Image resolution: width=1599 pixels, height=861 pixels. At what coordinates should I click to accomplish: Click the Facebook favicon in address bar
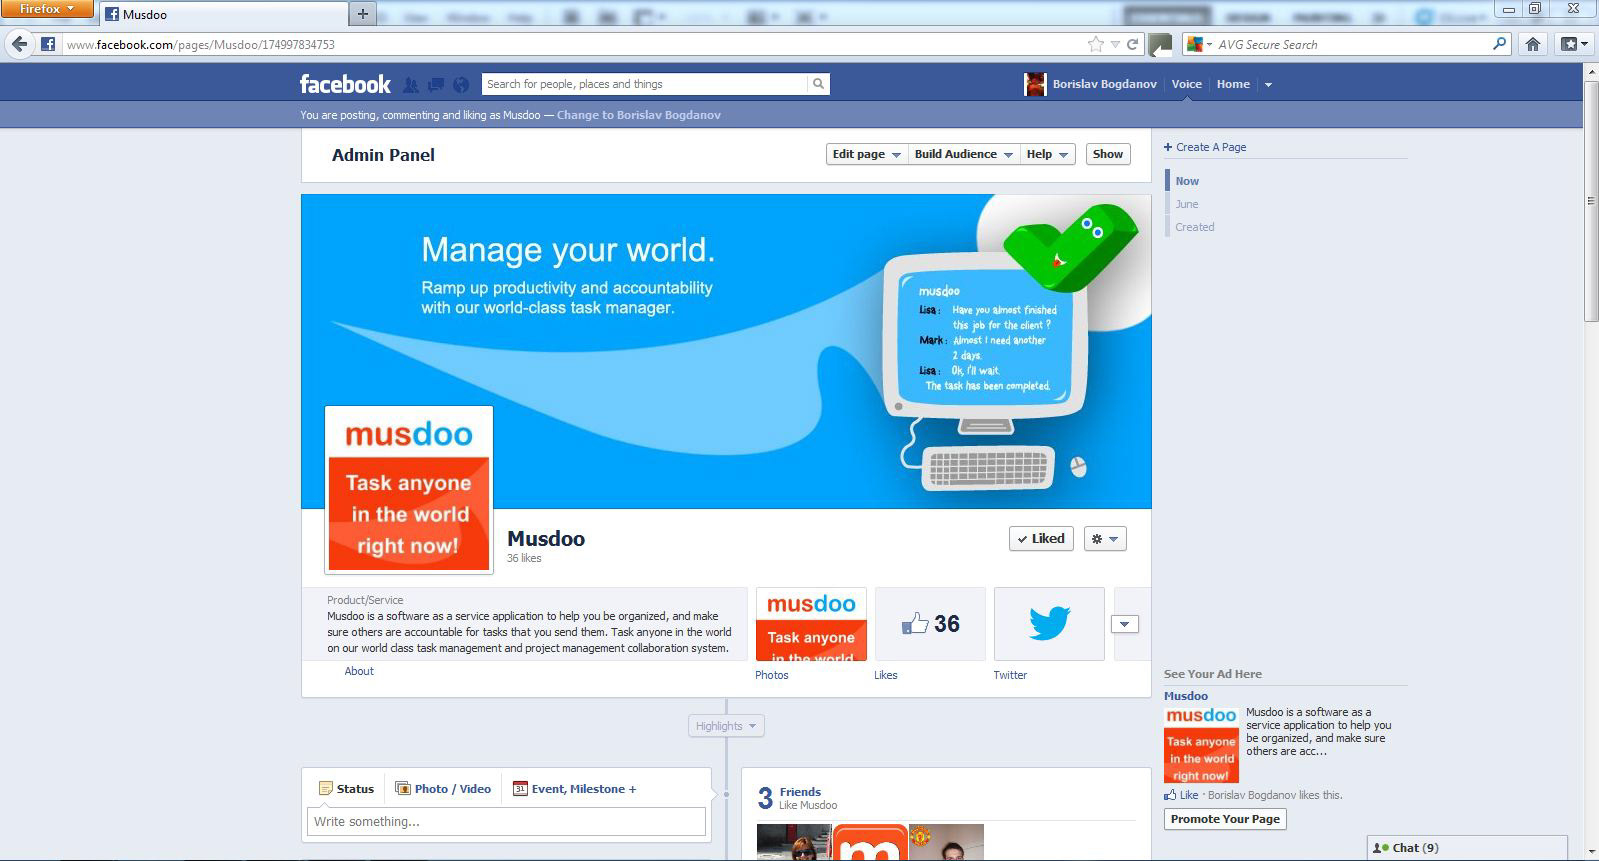pyautogui.click(x=48, y=44)
